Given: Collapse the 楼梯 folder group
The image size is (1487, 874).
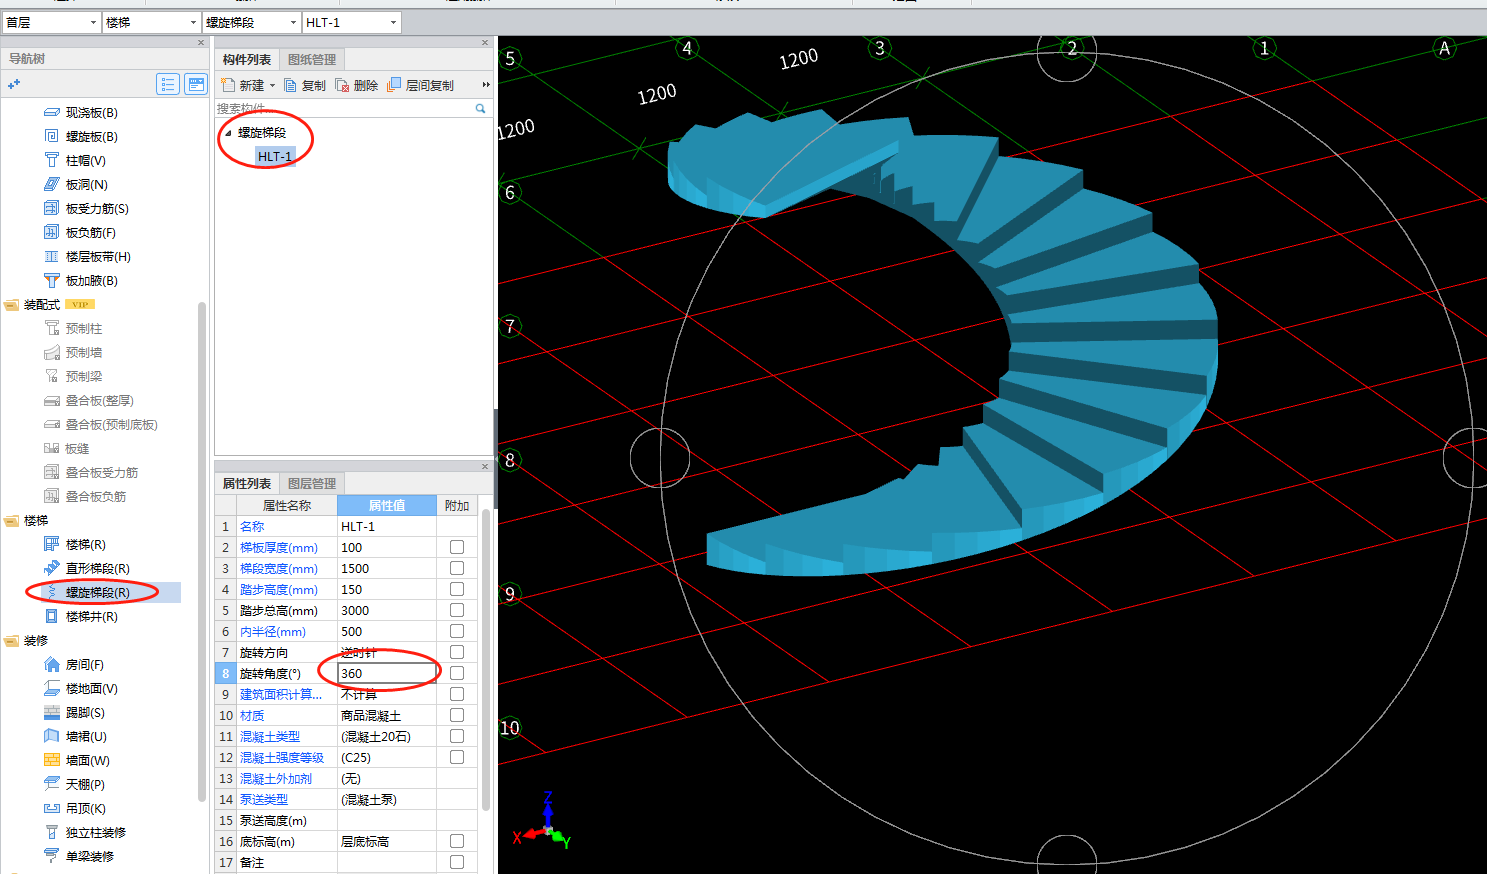Looking at the screenshot, I should coord(12,521).
